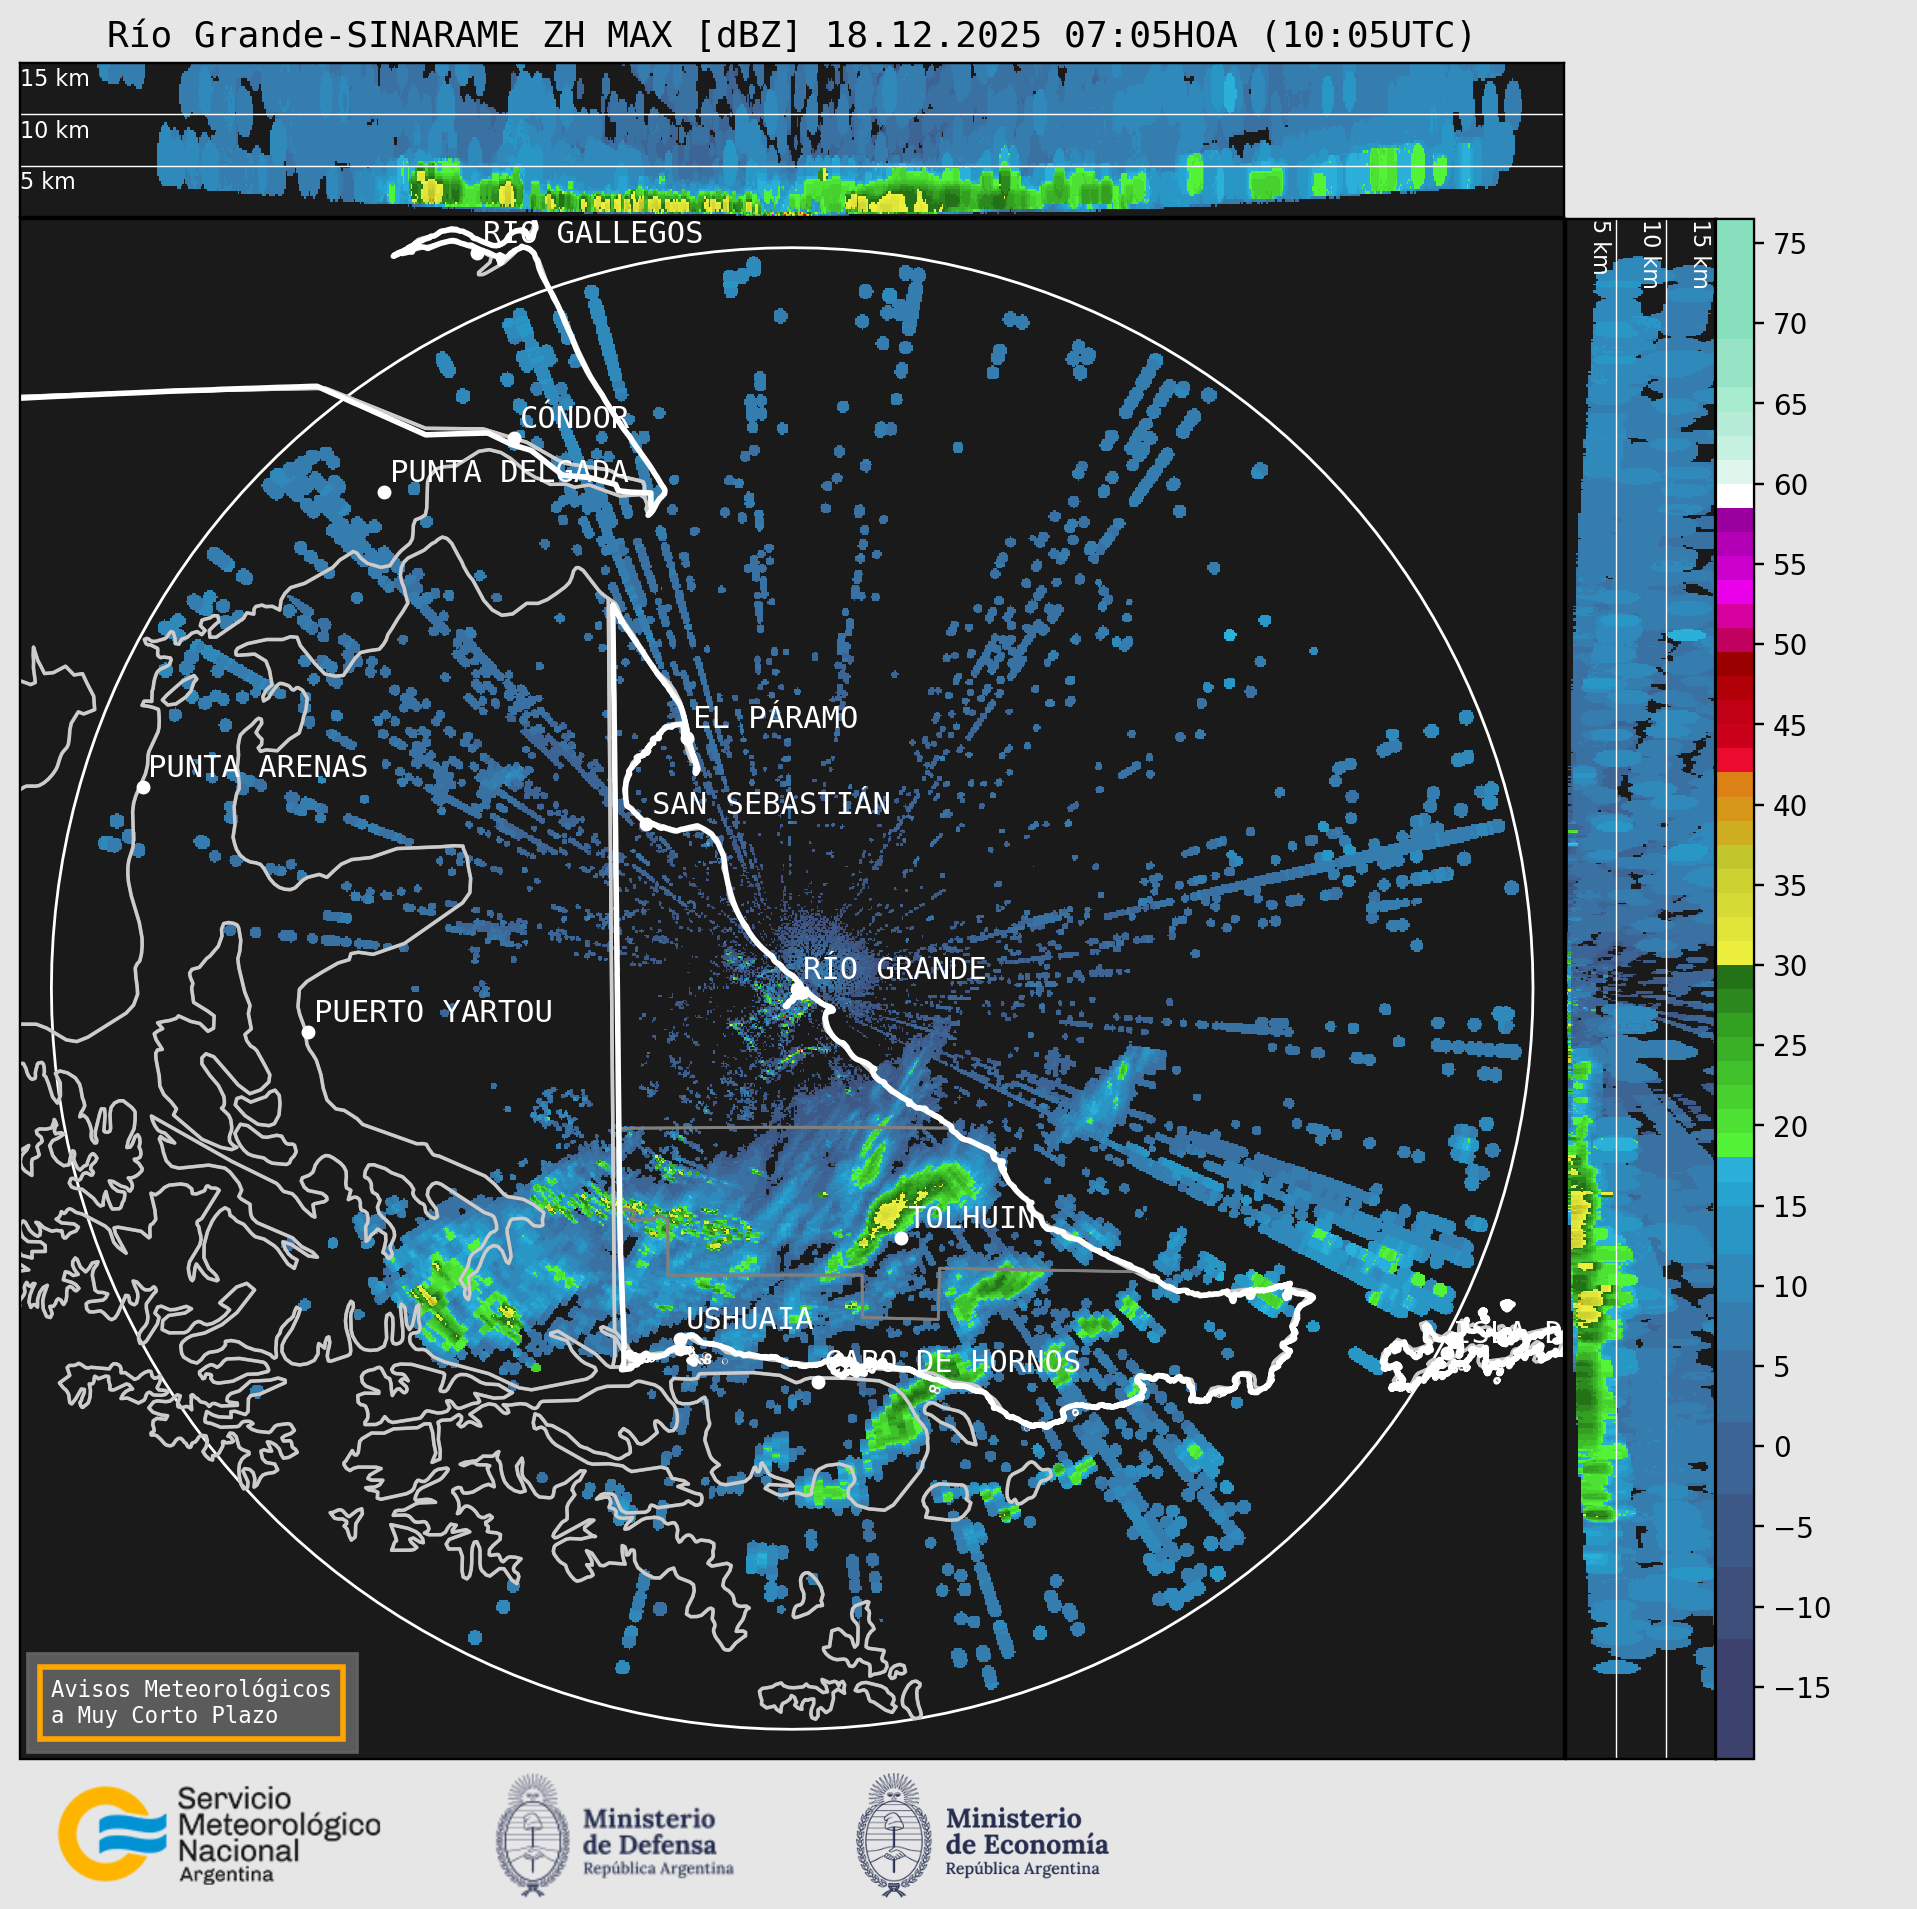Click the -15 value on the colorbar scale

click(x=1802, y=1688)
